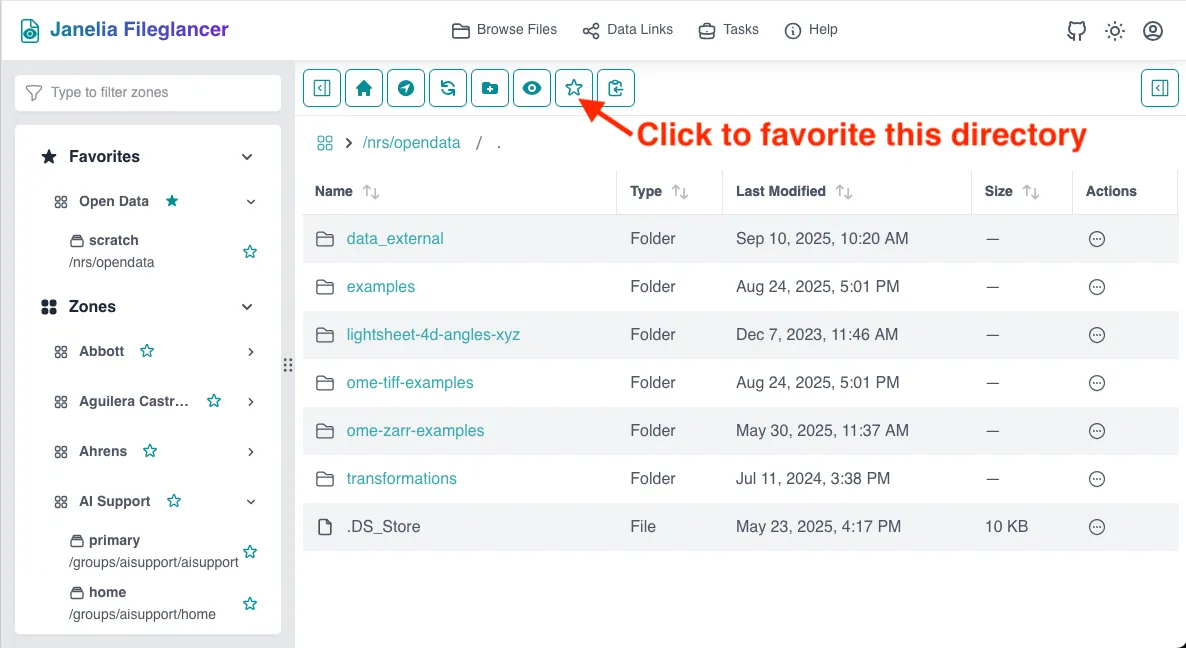This screenshot has width=1186, height=648.
Task: Expand the Ahrens zone
Action: tap(251, 452)
